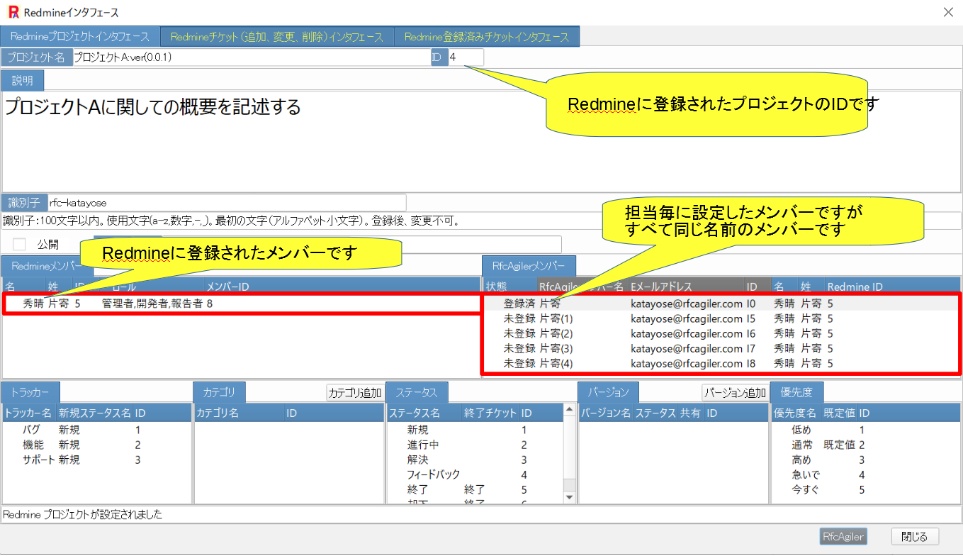Select the 解決 status row

[475, 460]
